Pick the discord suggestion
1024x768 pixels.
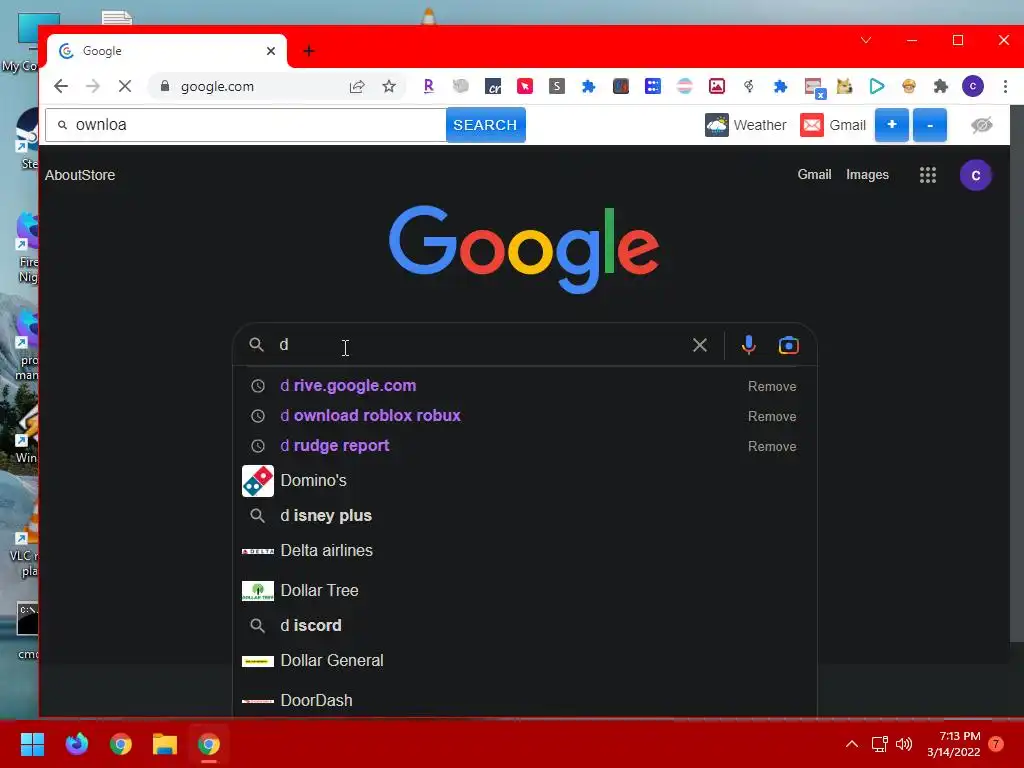[524, 626]
